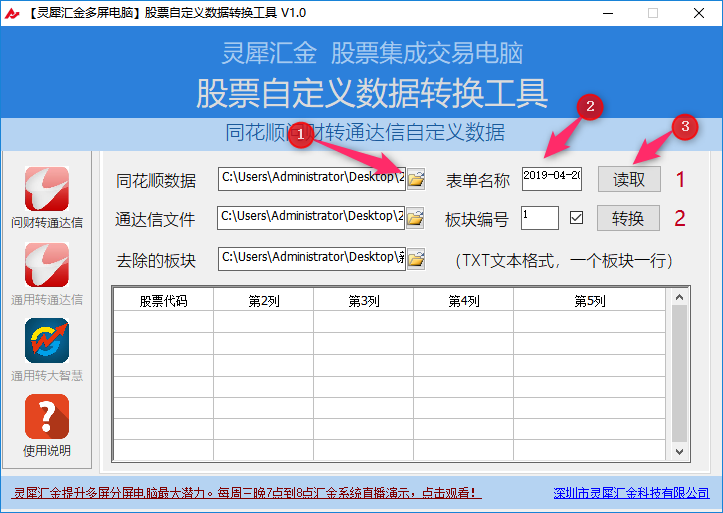Click the 转换 button
The image size is (723, 513).
tap(628, 218)
